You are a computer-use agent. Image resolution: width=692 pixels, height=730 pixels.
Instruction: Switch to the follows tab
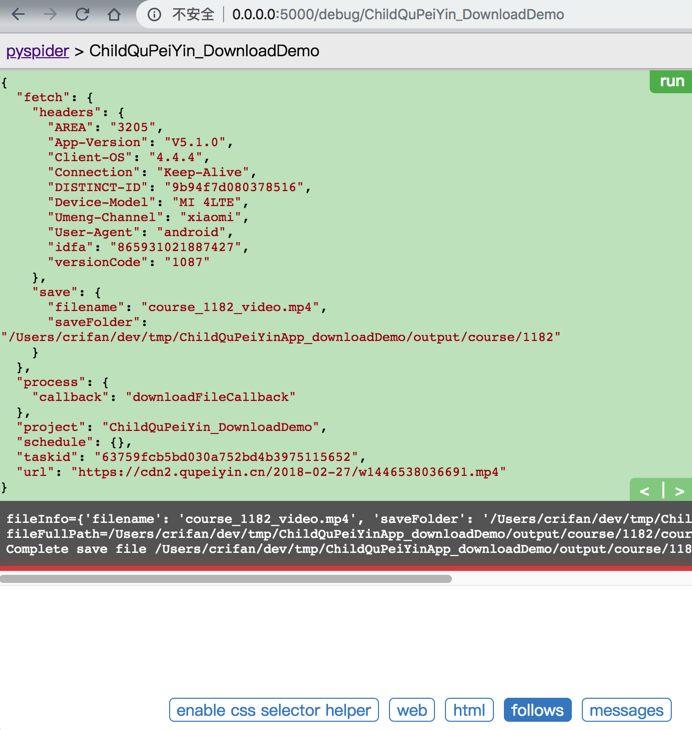[x=537, y=710]
